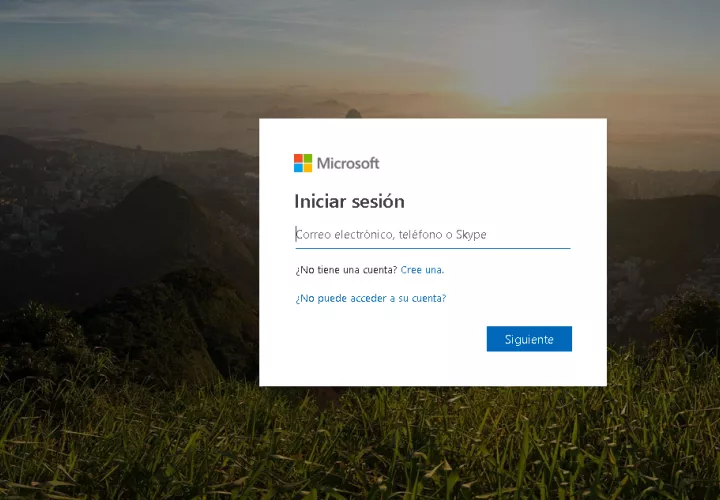Click the word Skype in field placeholder
This screenshot has height=500, width=720.
click(x=471, y=235)
